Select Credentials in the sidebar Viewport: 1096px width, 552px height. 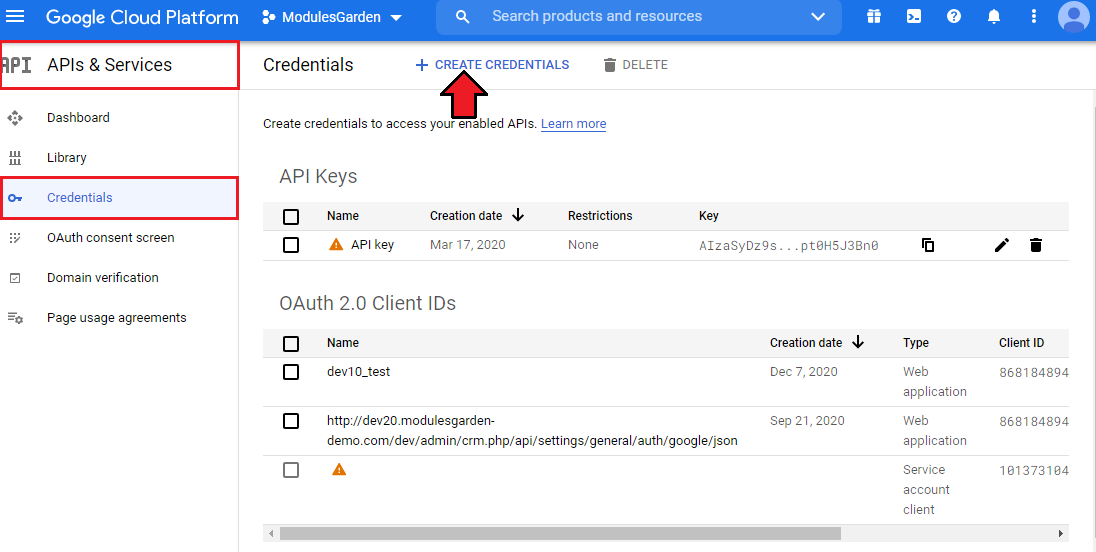tap(119, 198)
